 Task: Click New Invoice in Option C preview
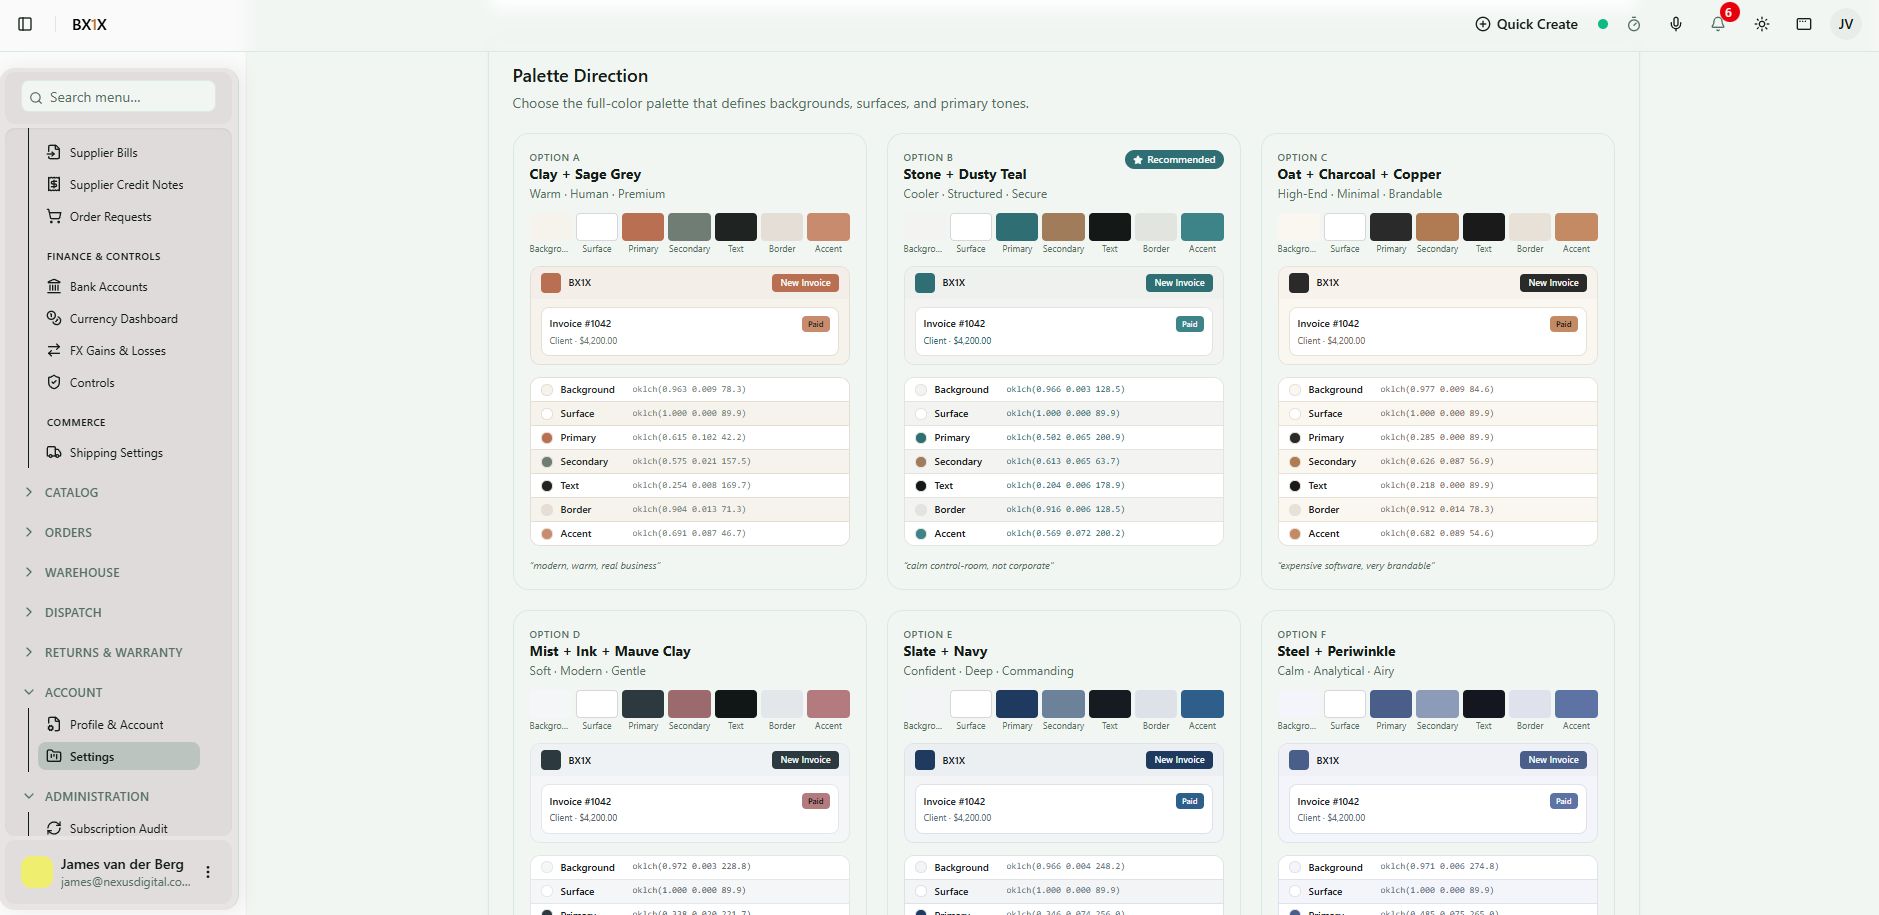tap(1553, 283)
